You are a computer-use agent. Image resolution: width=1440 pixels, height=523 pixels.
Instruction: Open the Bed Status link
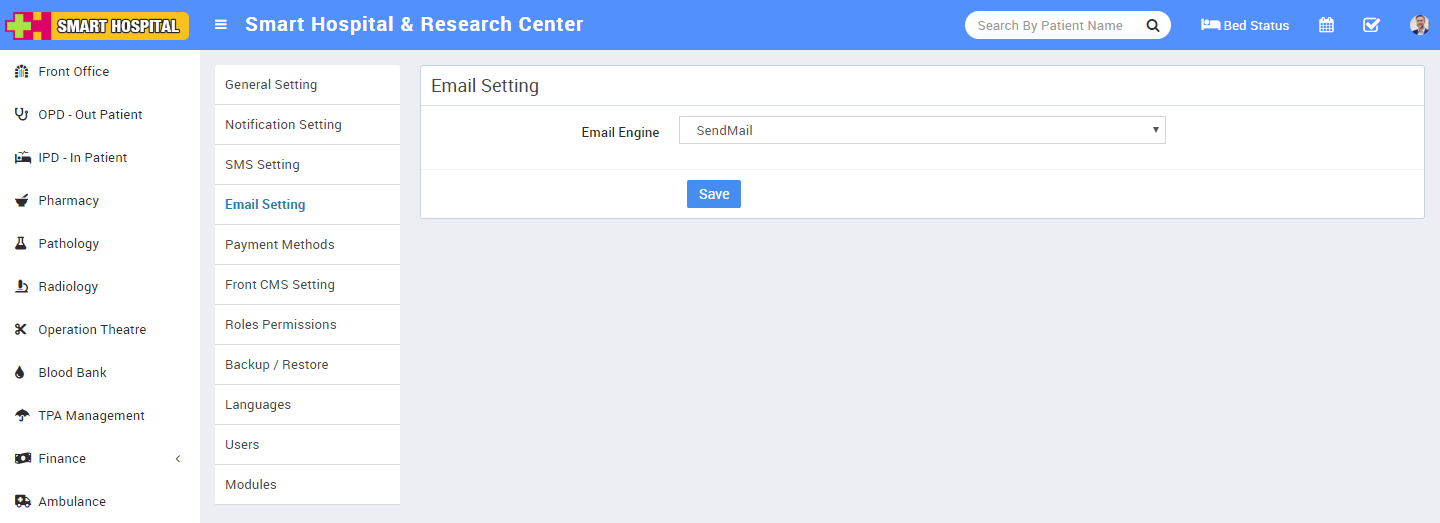[x=1245, y=25]
